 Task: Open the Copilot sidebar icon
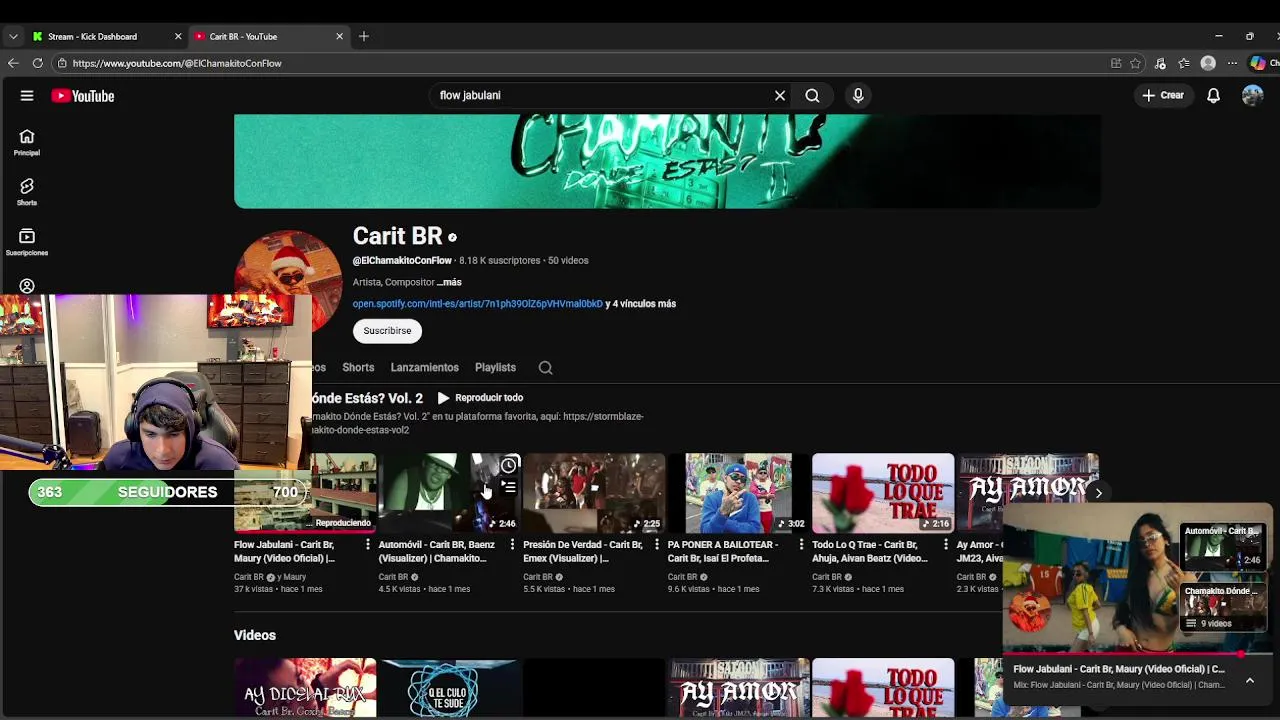pos(1258,63)
